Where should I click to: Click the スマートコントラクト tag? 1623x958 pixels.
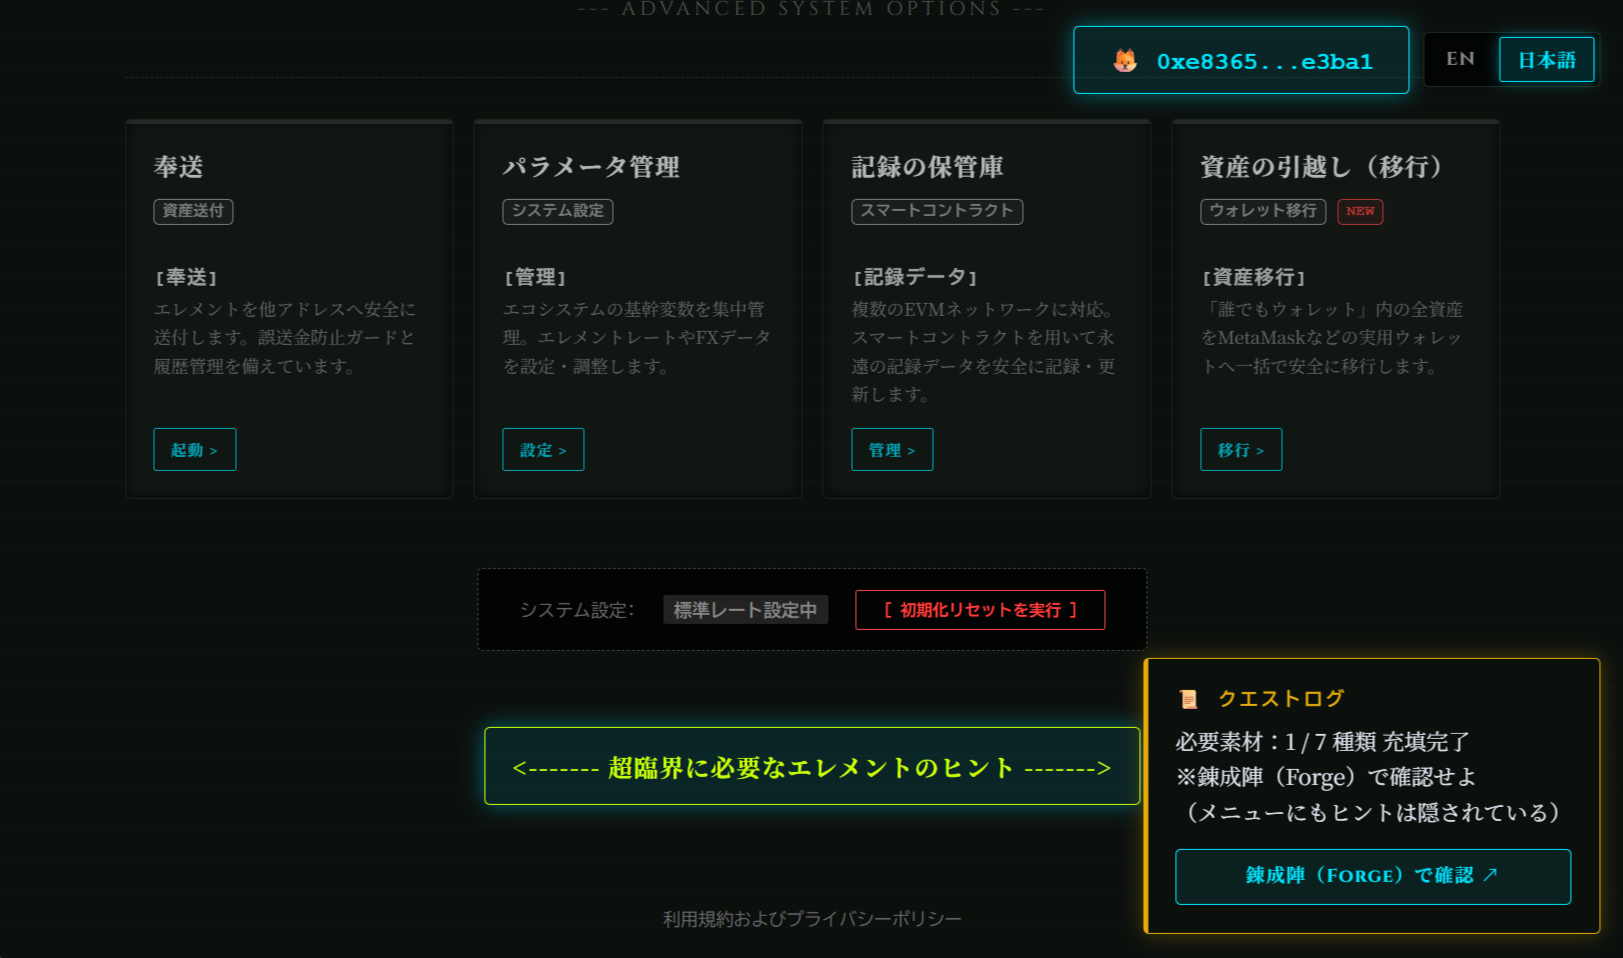point(937,211)
